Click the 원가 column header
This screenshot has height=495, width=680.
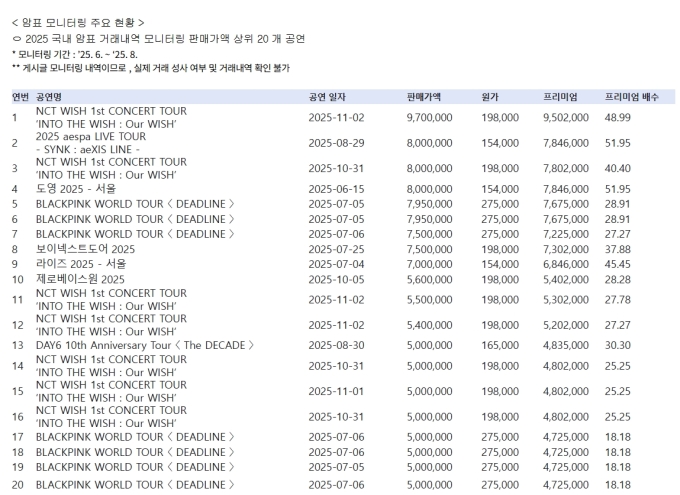pyautogui.click(x=490, y=97)
